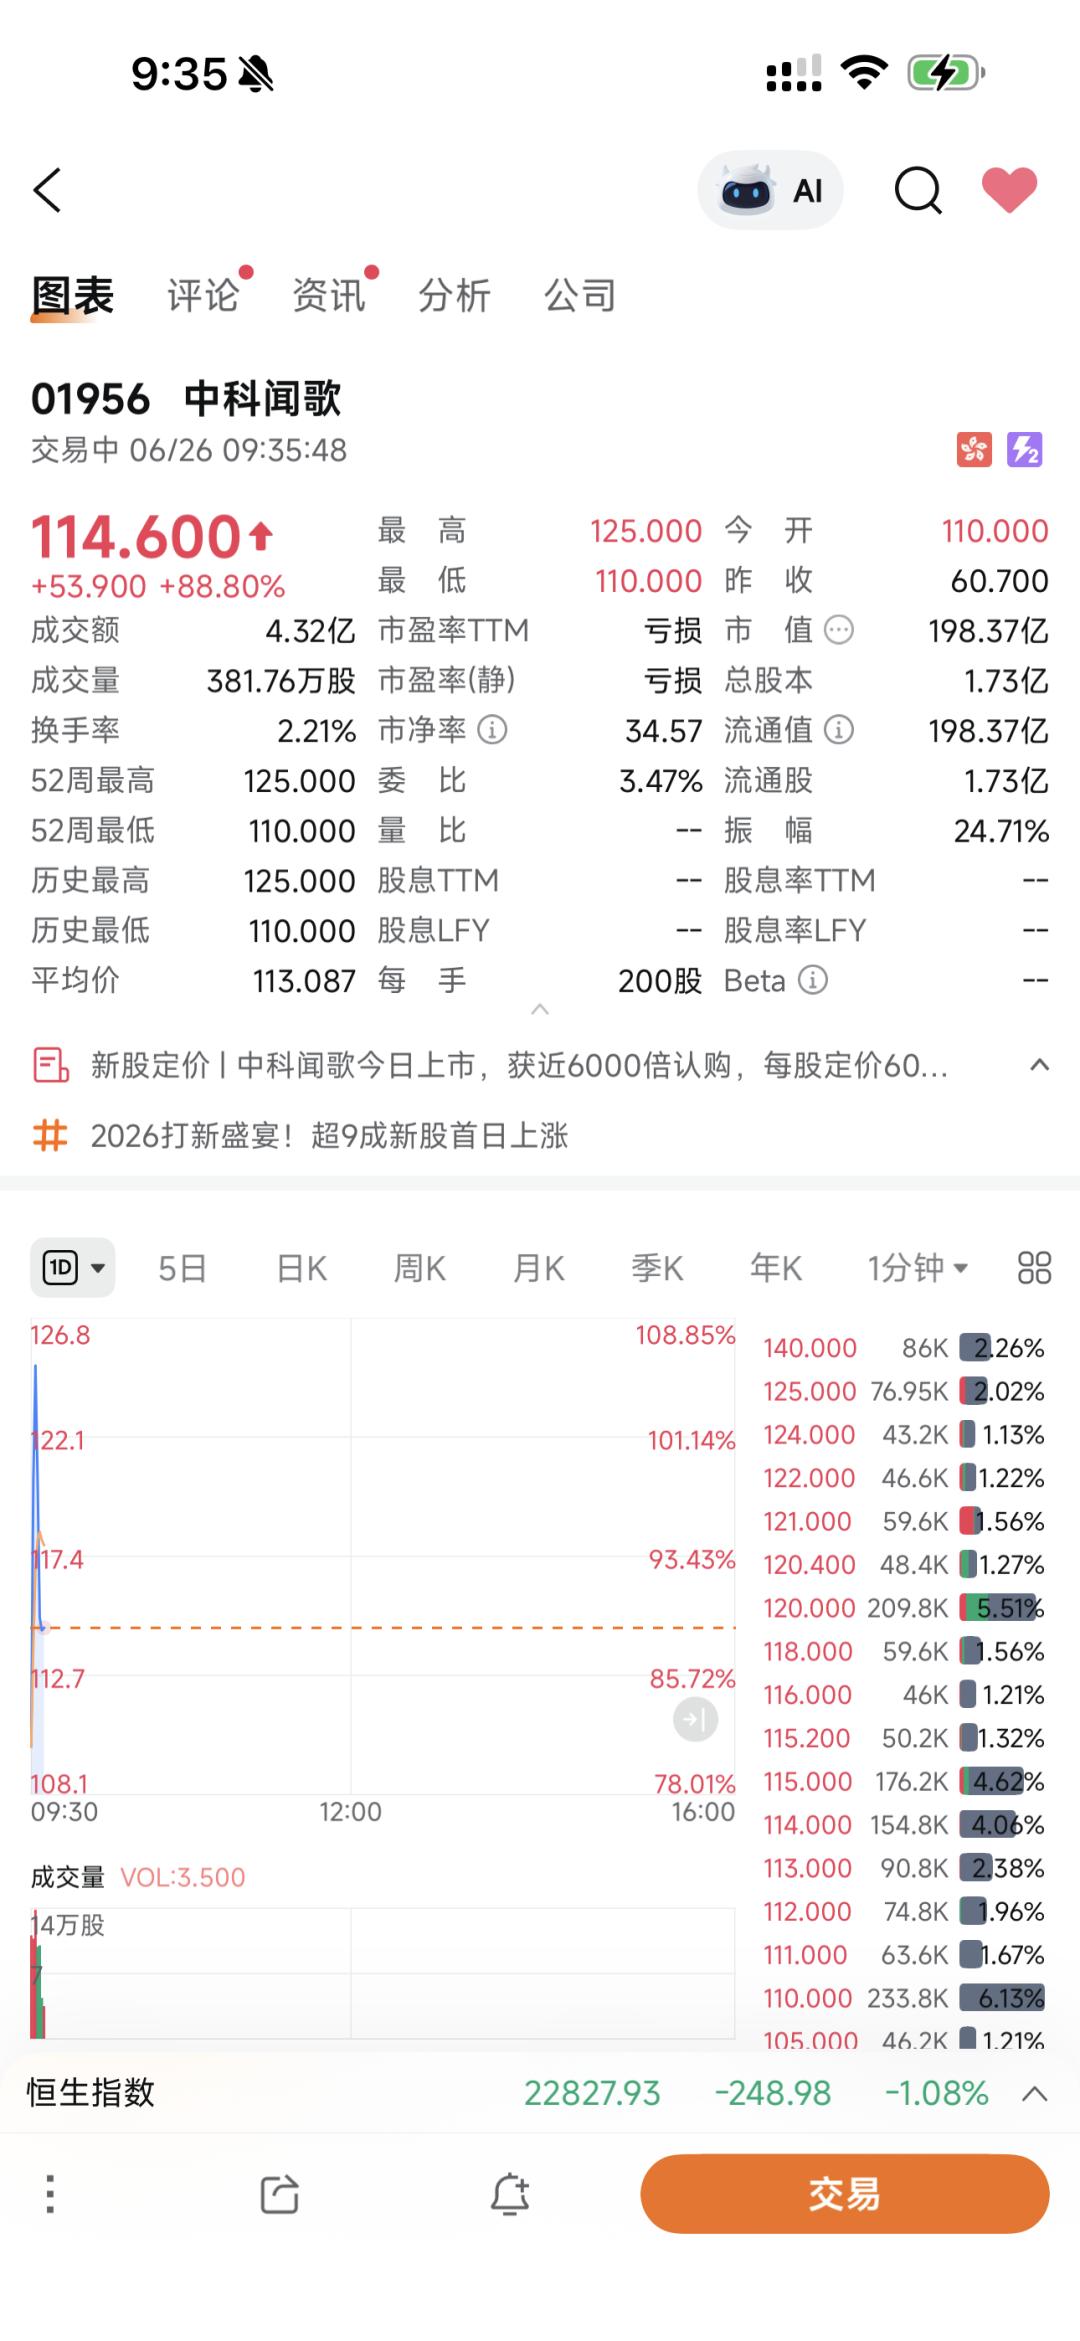Tap the 120.000 price level row

[x=903, y=1608]
